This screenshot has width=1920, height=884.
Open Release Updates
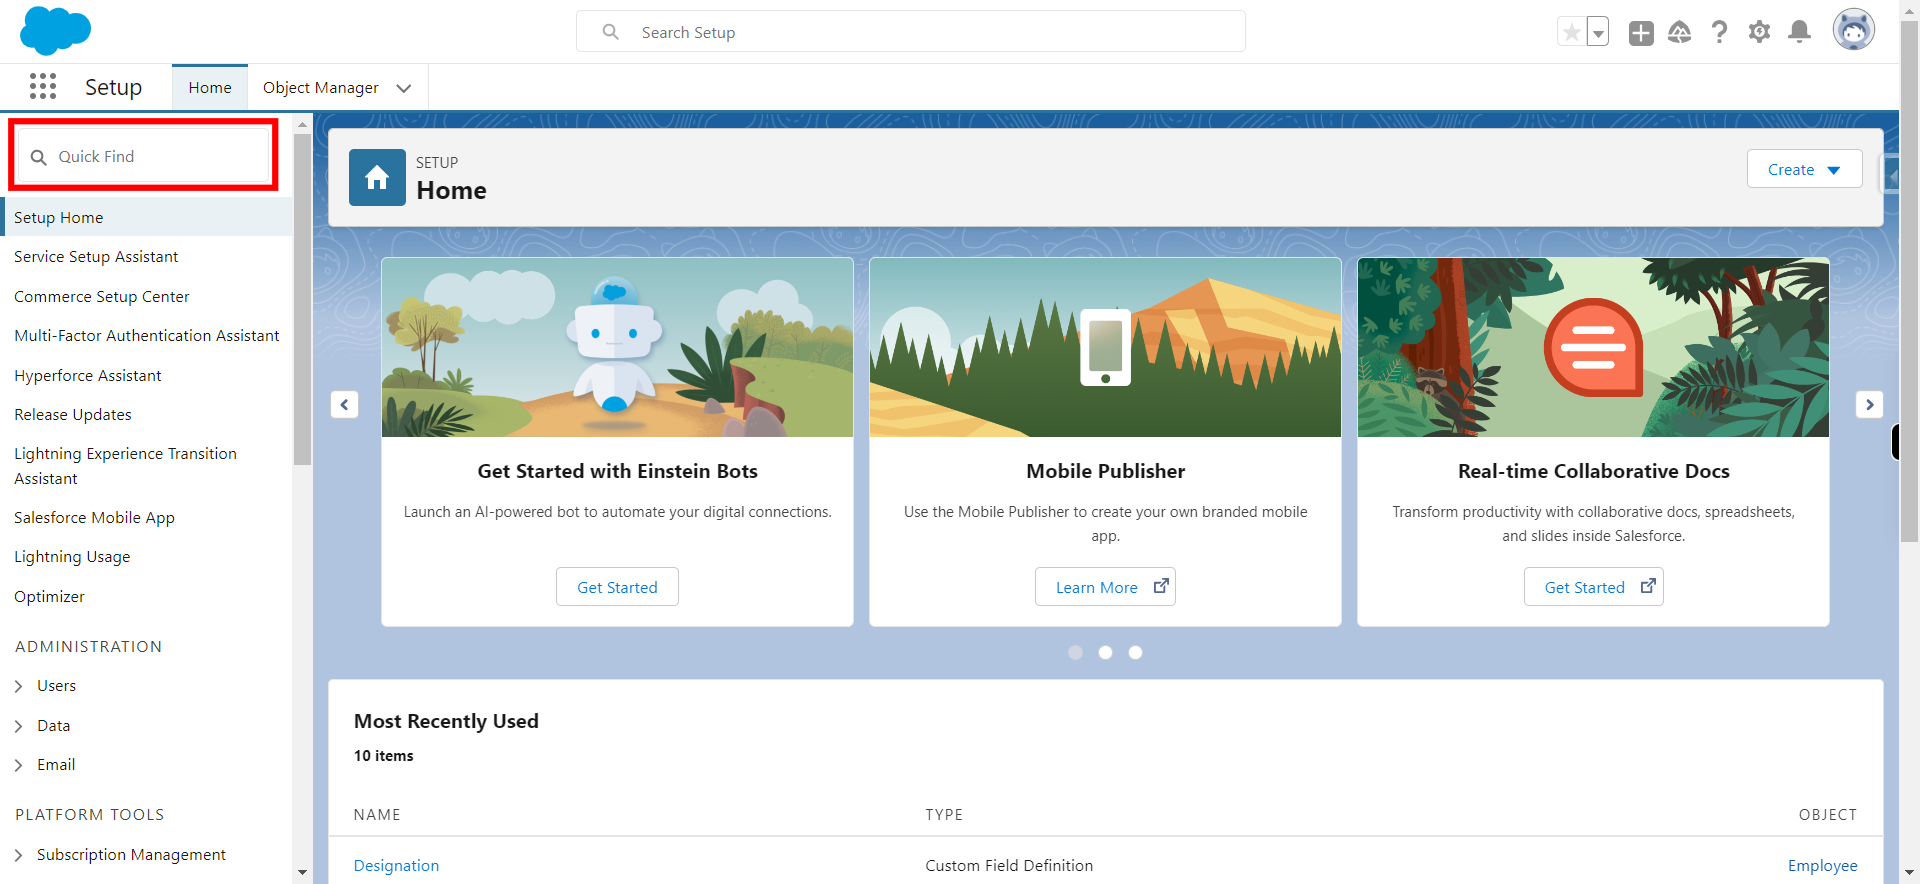[x=73, y=415]
